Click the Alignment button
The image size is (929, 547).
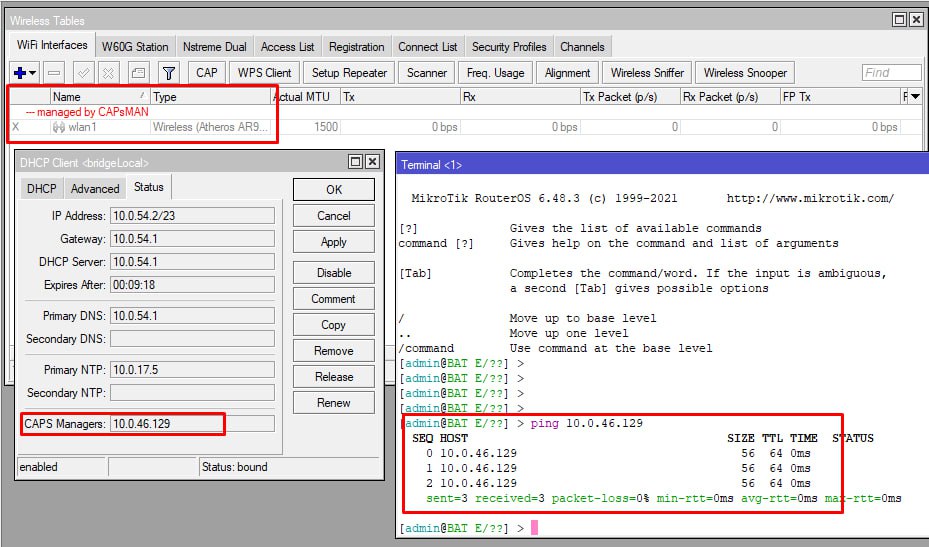tap(568, 73)
